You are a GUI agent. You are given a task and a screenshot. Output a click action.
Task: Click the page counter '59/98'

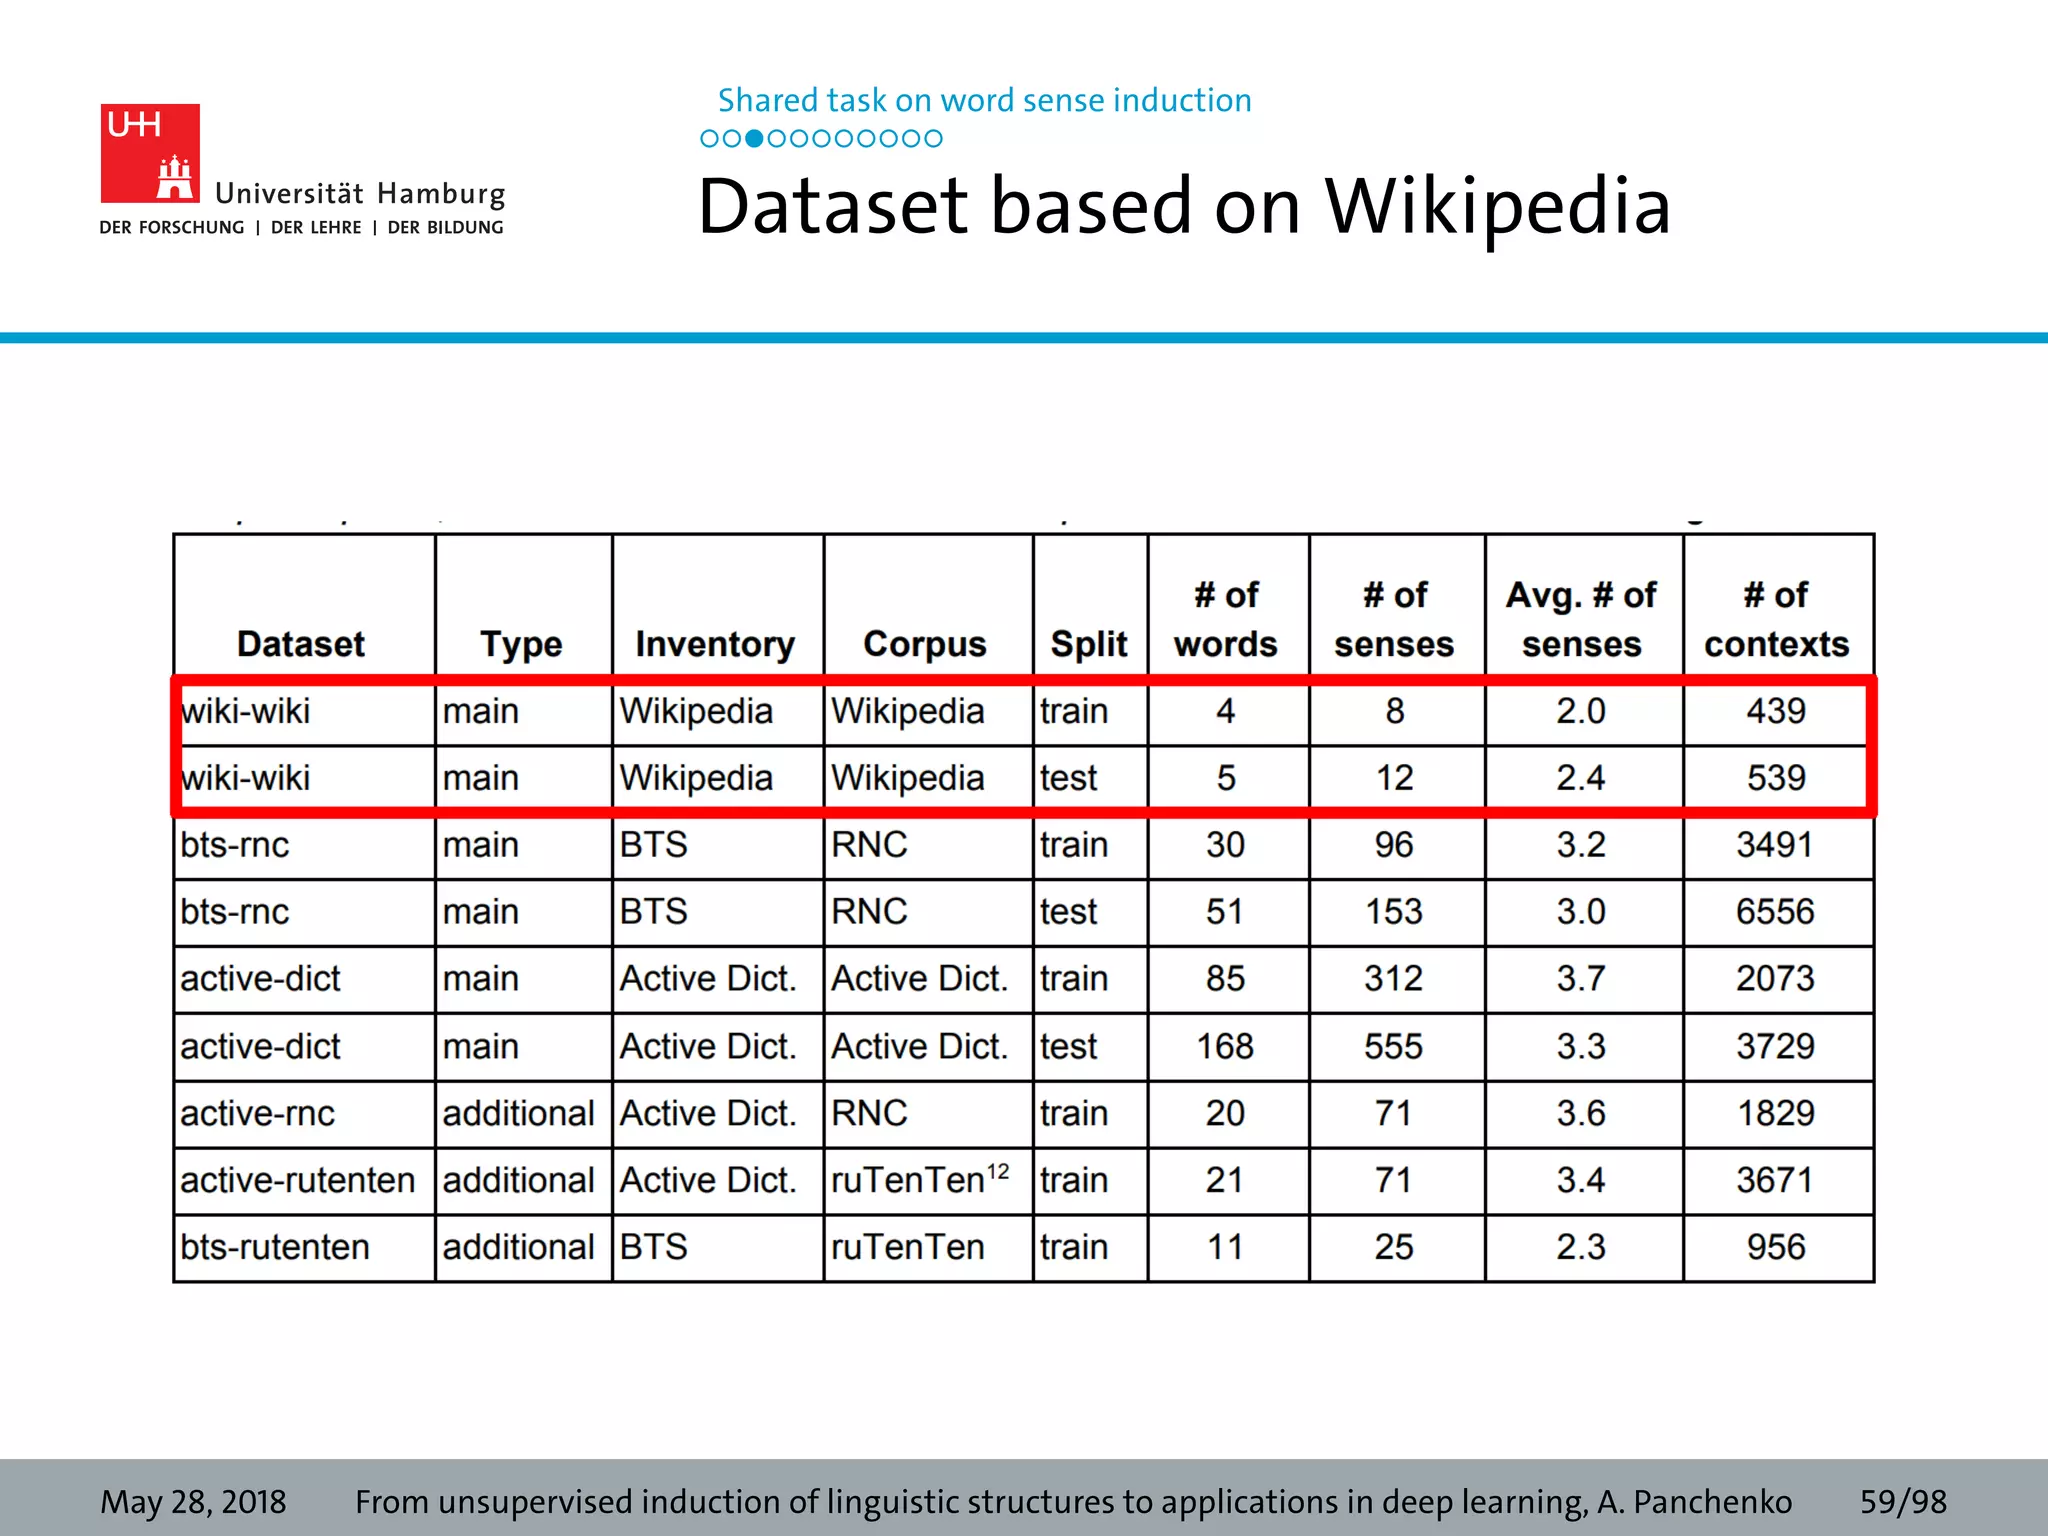1903,1502
